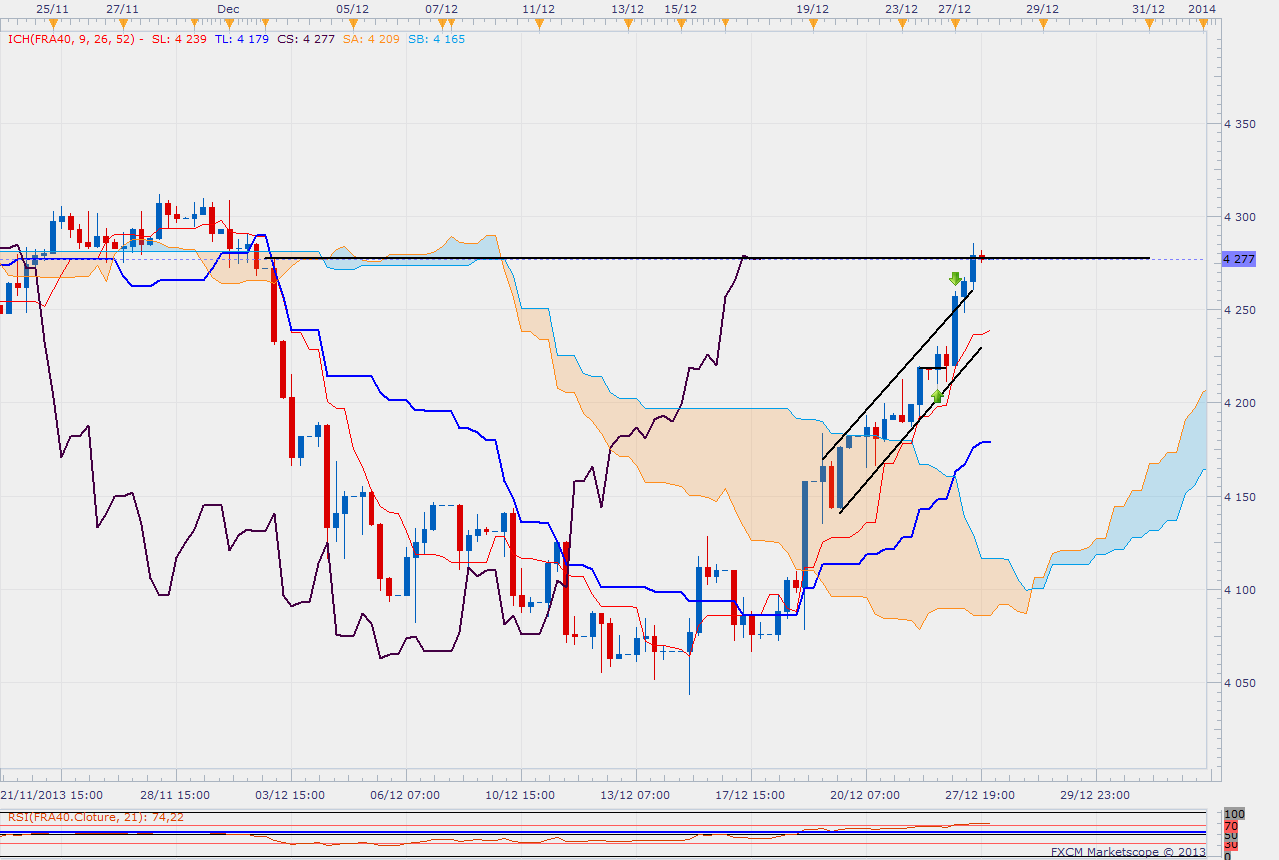This screenshot has width=1279, height=860.
Task: Click the current price tag 4 277
Action: pyautogui.click(x=1238, y=259)
